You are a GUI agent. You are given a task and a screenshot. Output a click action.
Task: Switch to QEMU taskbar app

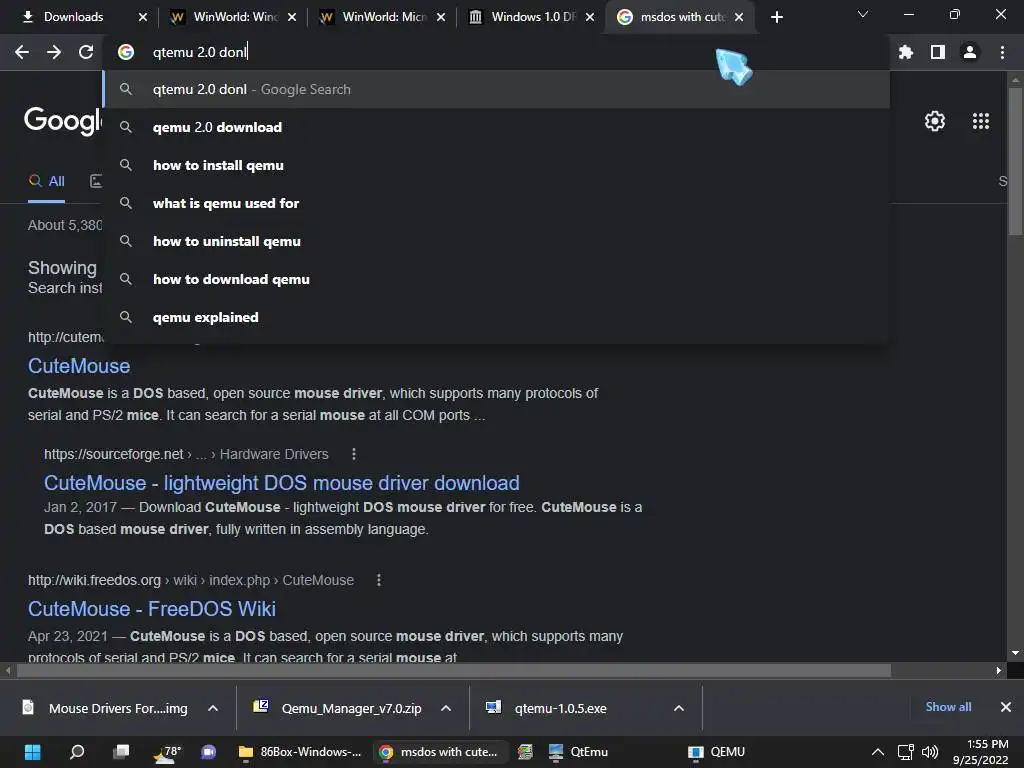coord(716,752)
